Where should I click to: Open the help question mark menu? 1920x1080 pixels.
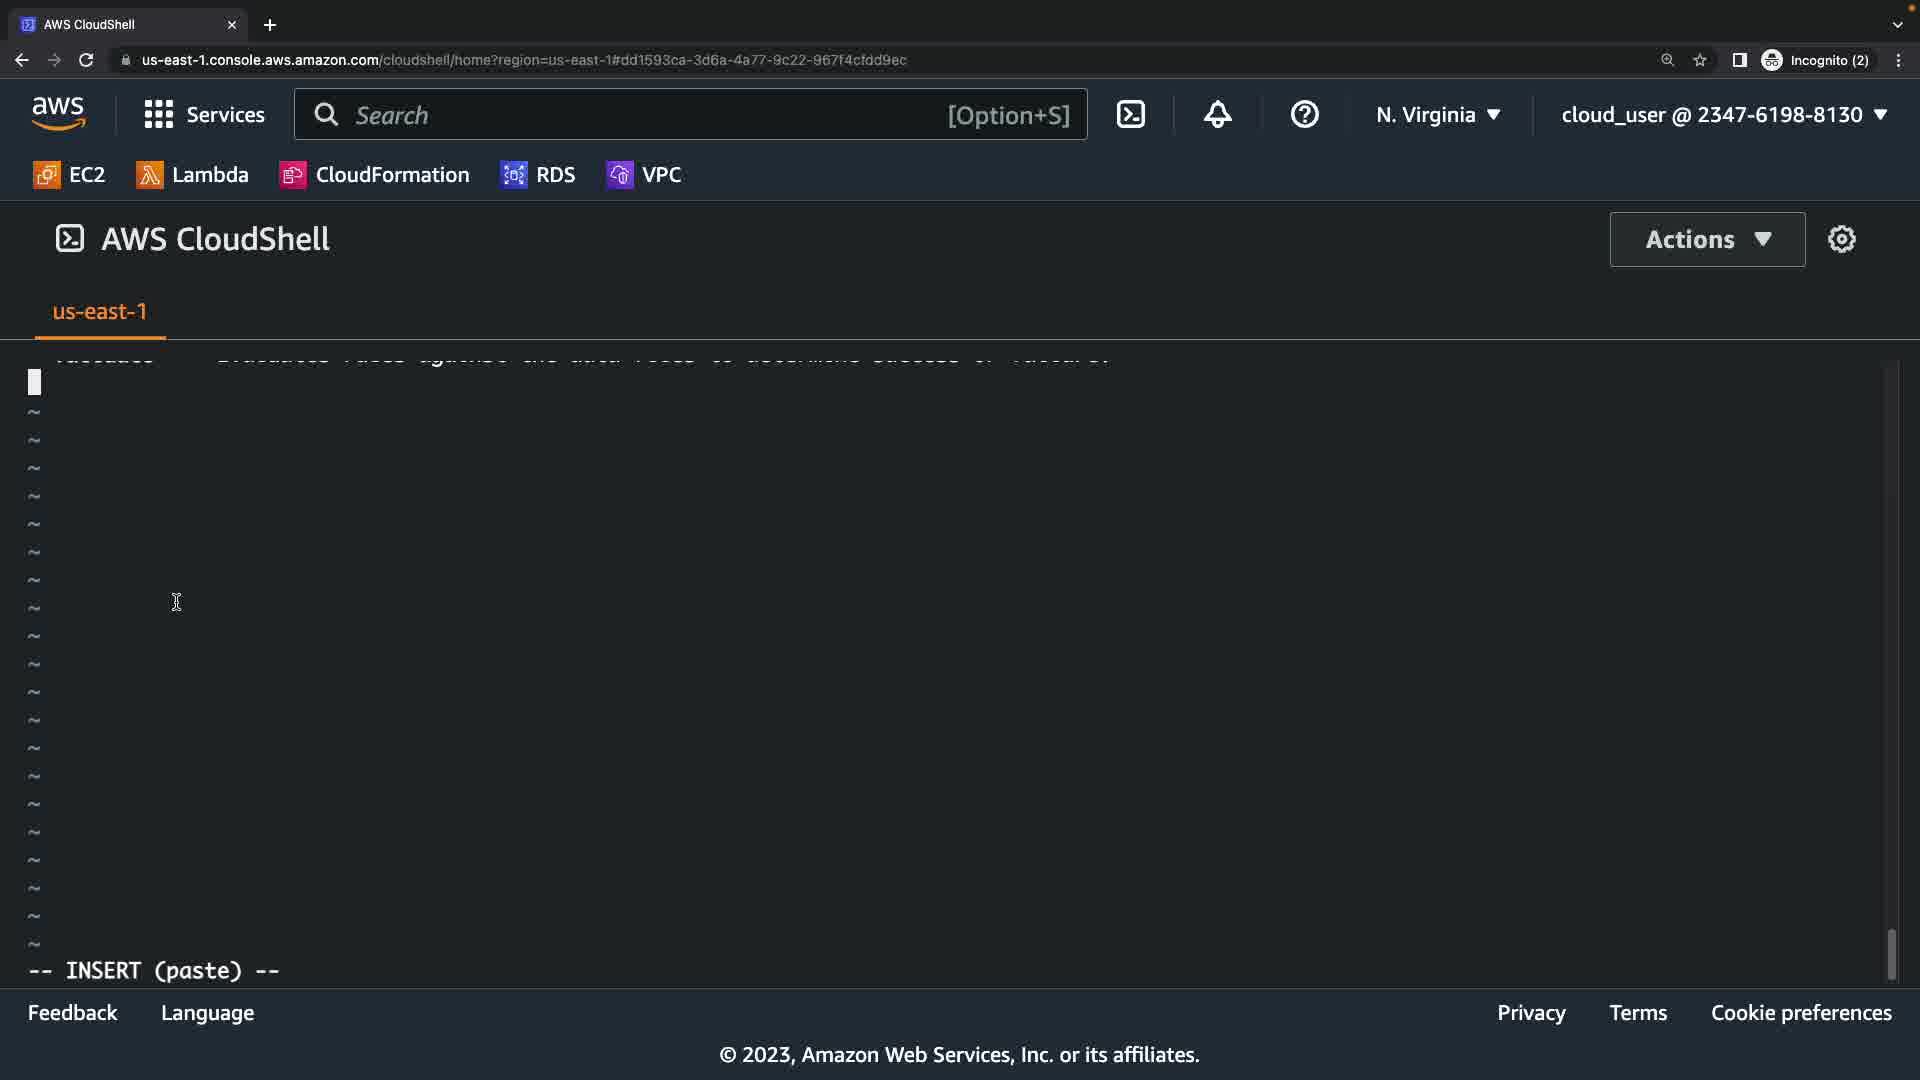[1304, 115]
